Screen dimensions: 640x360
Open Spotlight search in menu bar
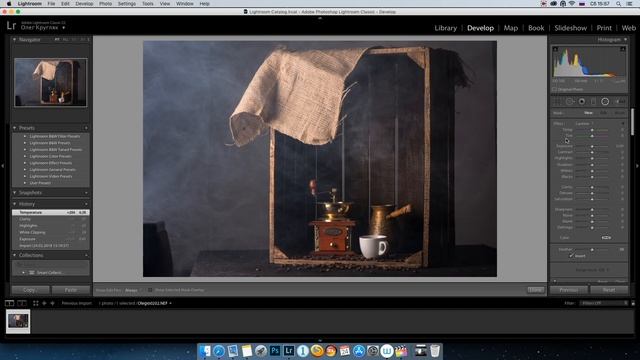tap(619, 4)
